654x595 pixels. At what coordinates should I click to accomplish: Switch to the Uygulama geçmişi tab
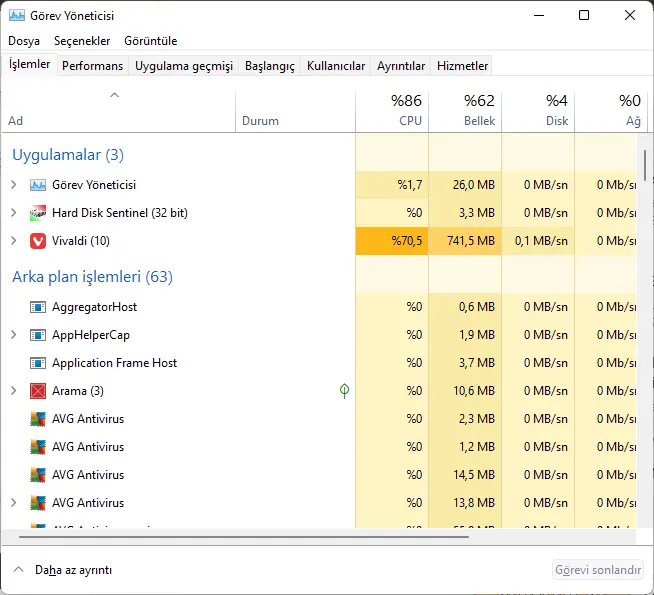tap(184, 66)
